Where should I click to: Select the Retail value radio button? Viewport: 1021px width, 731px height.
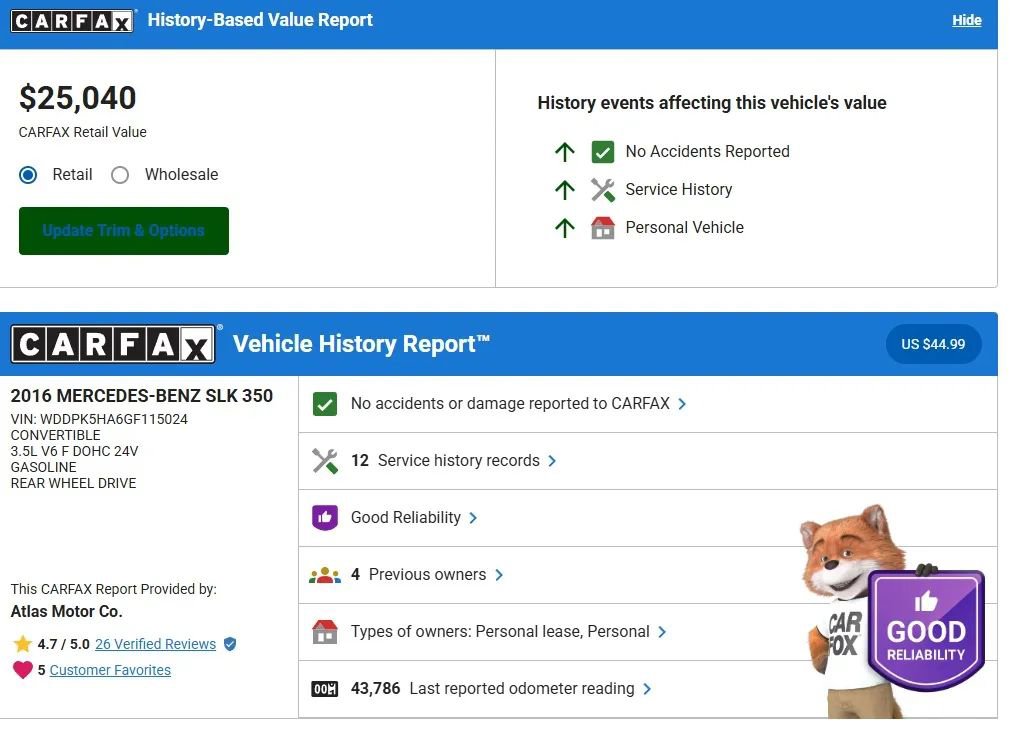point(29,175)
